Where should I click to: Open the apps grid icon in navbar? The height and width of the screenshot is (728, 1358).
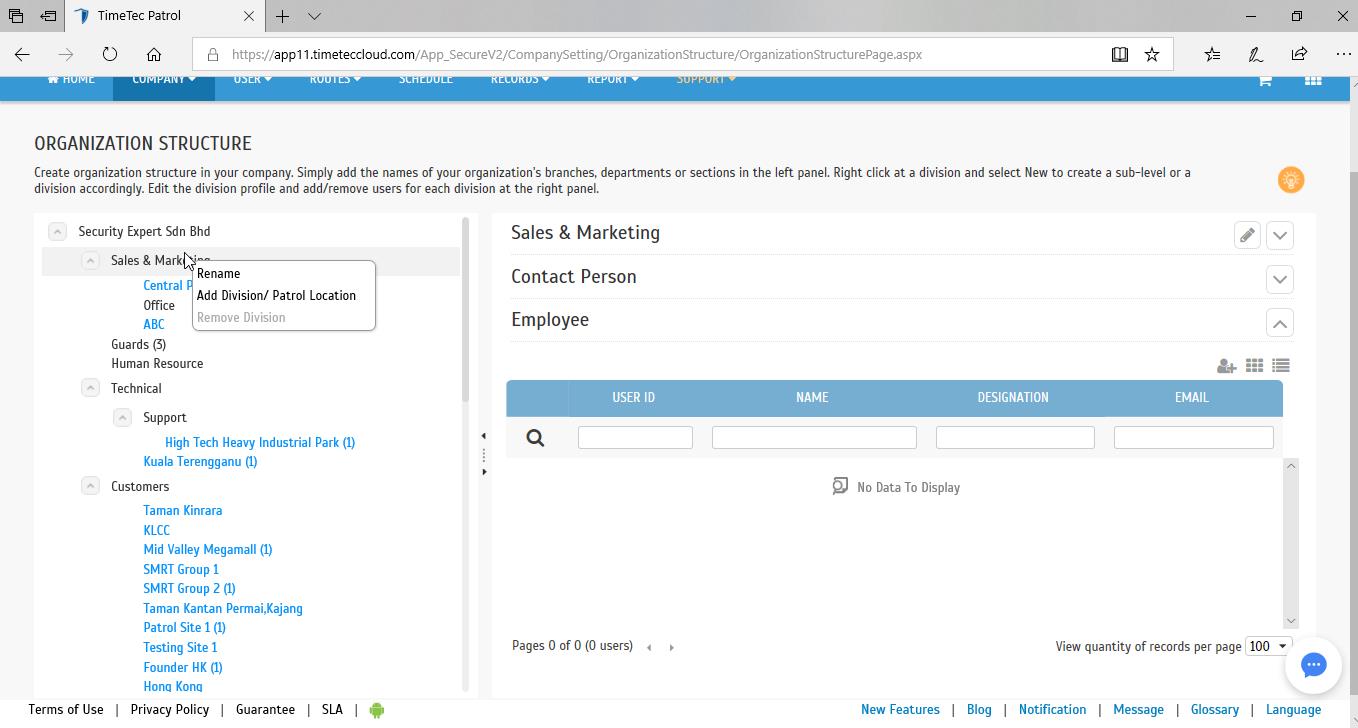point(1313,80)
